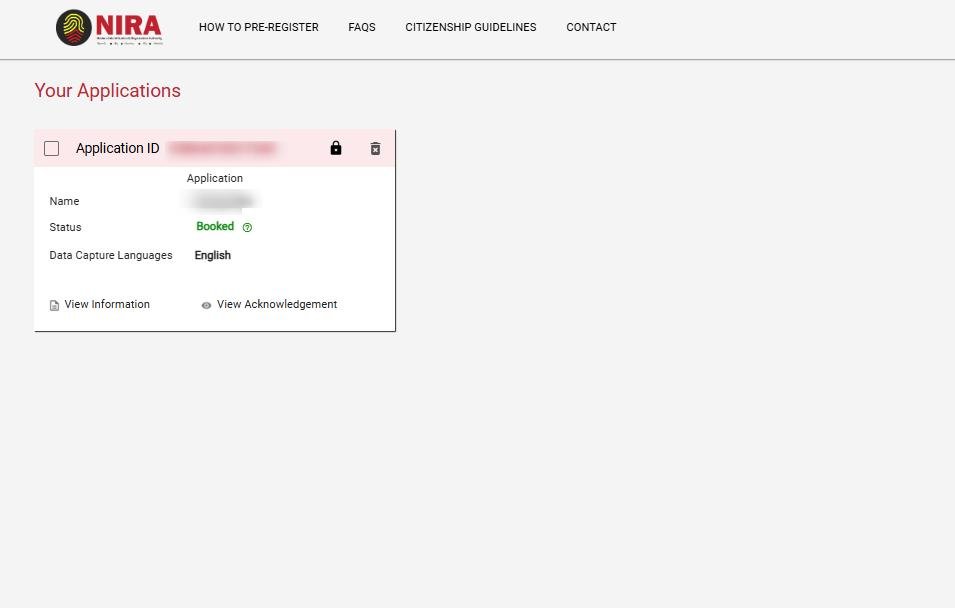Click the padlock icon on the application card
The height and width of the screenshot is (608, 955).
(x=336, y=148)
